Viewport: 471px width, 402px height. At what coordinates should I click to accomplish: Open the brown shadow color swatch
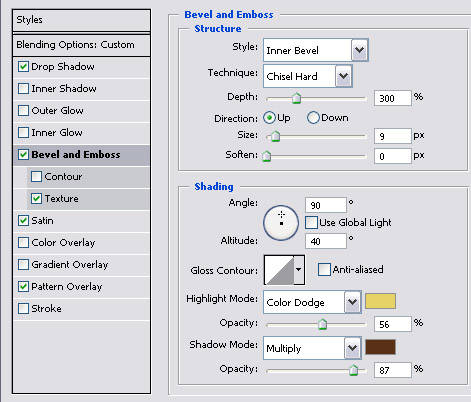(380, 347)
